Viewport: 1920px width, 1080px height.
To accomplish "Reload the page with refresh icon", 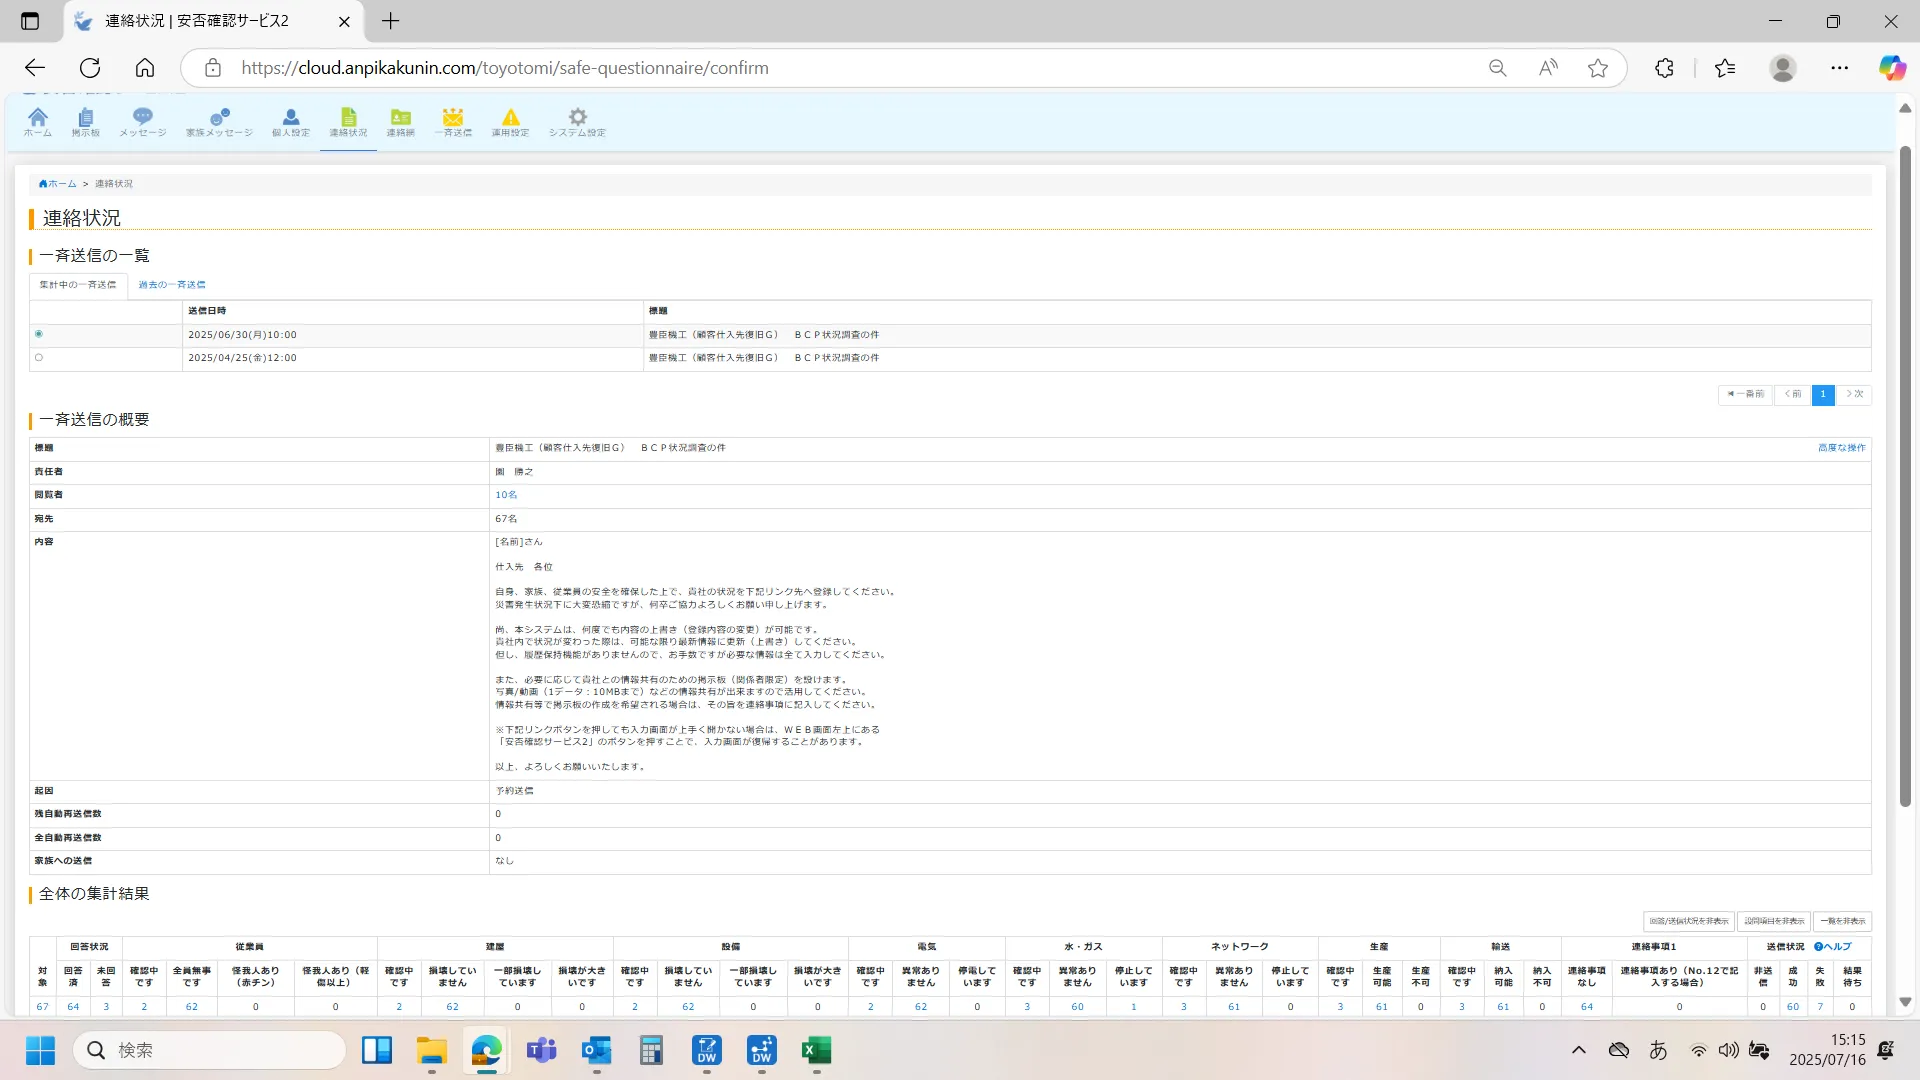I will click(x=90, y=68).
